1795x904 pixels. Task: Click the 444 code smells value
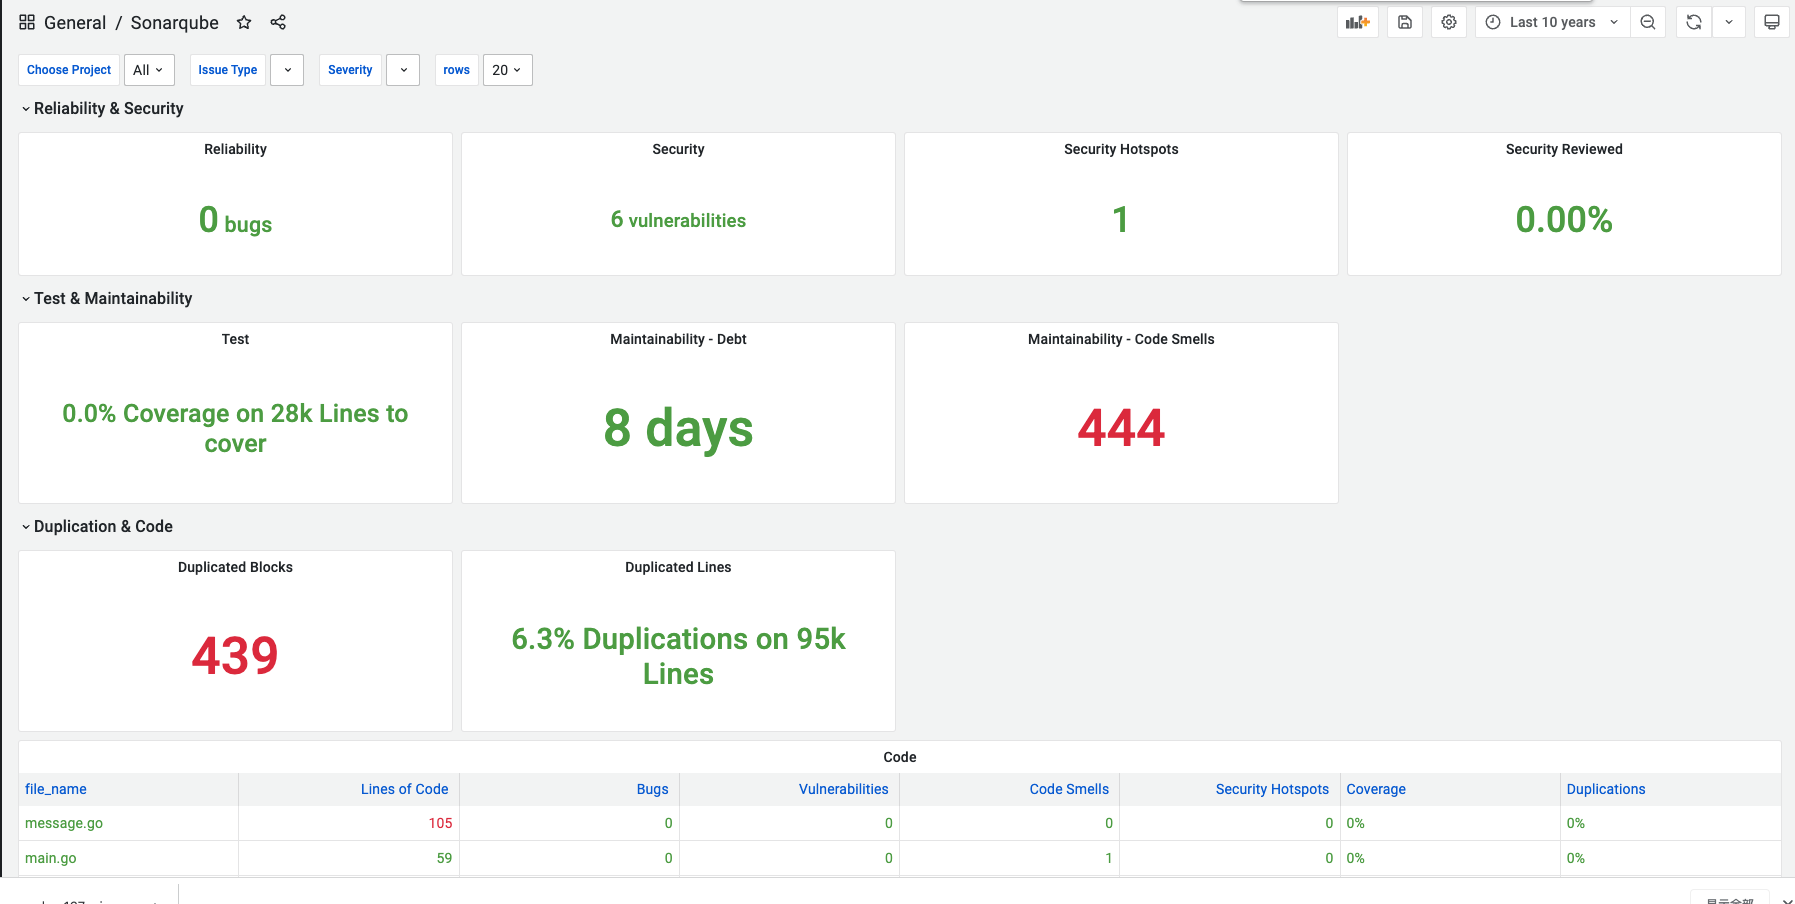click(x=1121, y=428)
